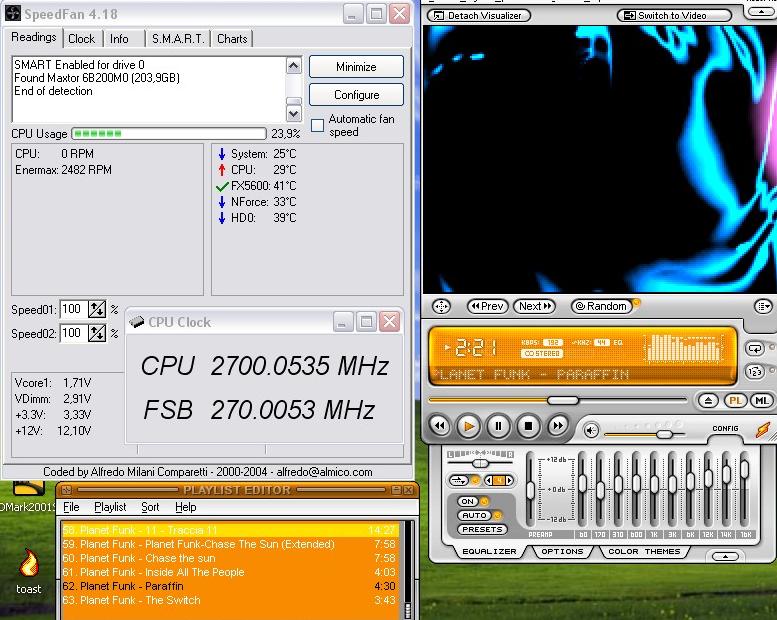The height and width of the screenshot is (620, 777).
Task: Click the Winamp lightning bolt logo
Action: 763,429
